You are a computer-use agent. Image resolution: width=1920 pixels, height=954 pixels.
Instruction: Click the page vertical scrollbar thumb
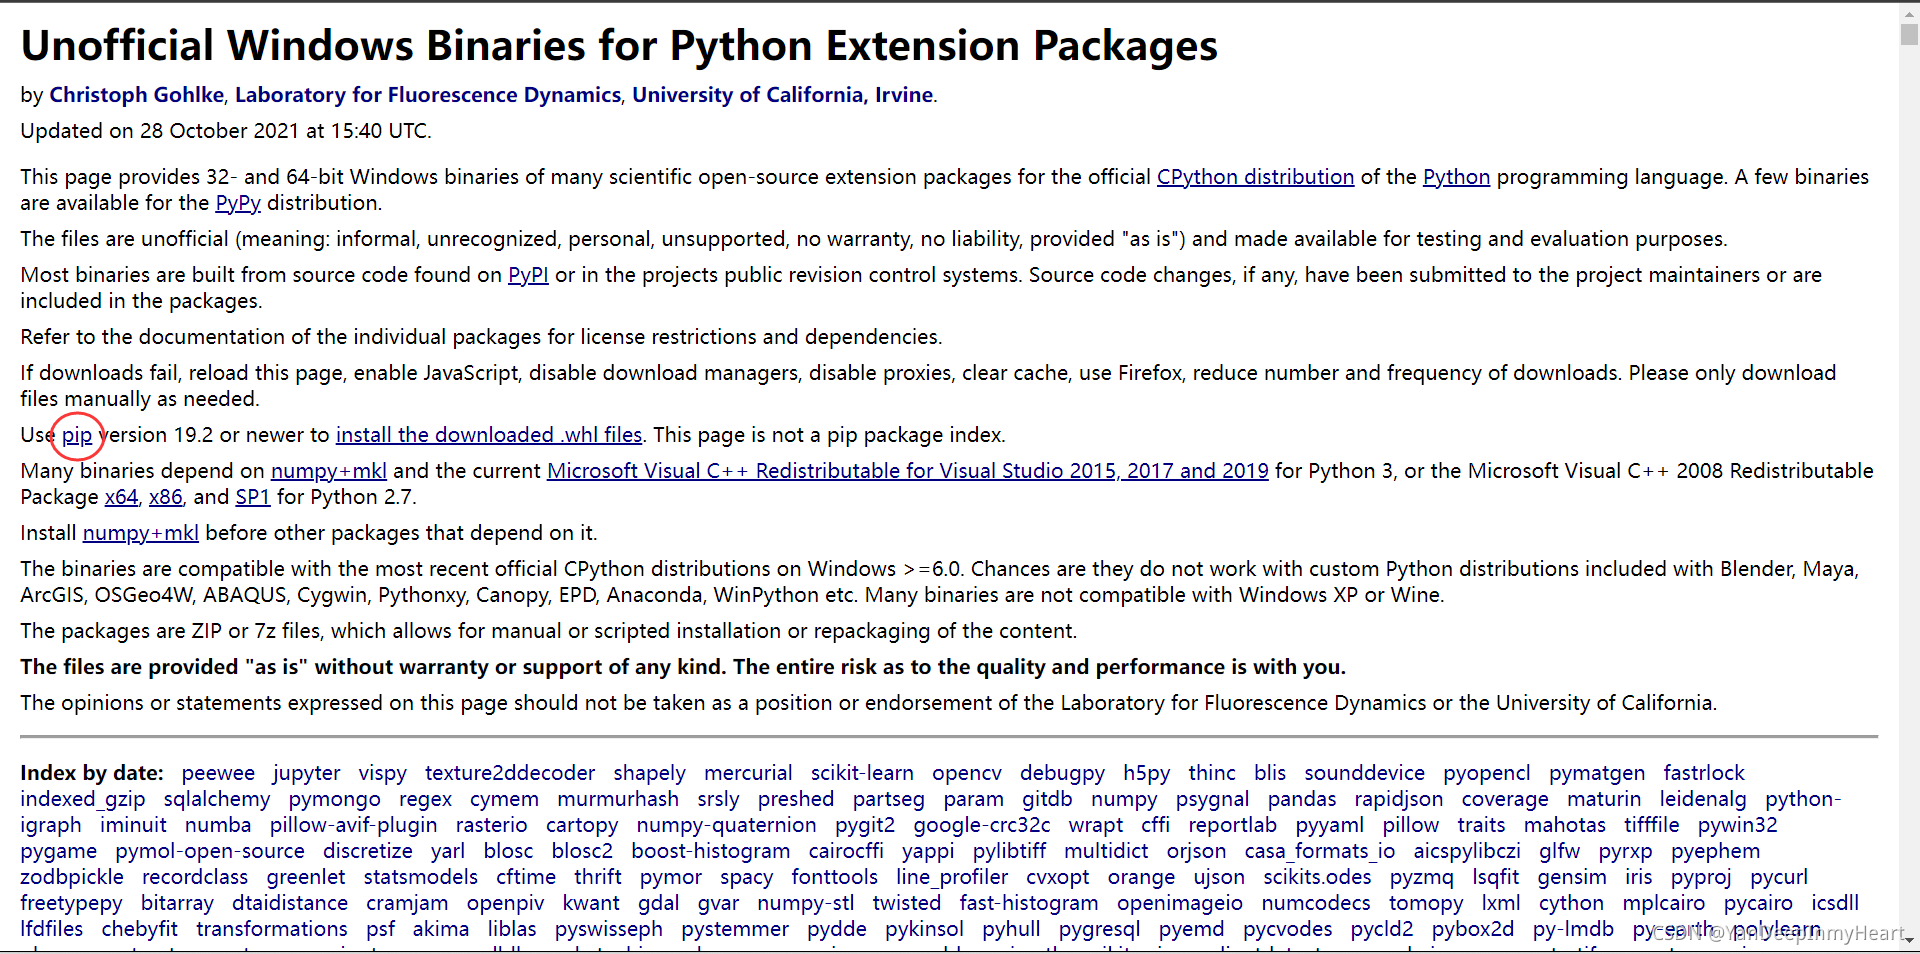pyautogui.click(x=1909, y=34)
